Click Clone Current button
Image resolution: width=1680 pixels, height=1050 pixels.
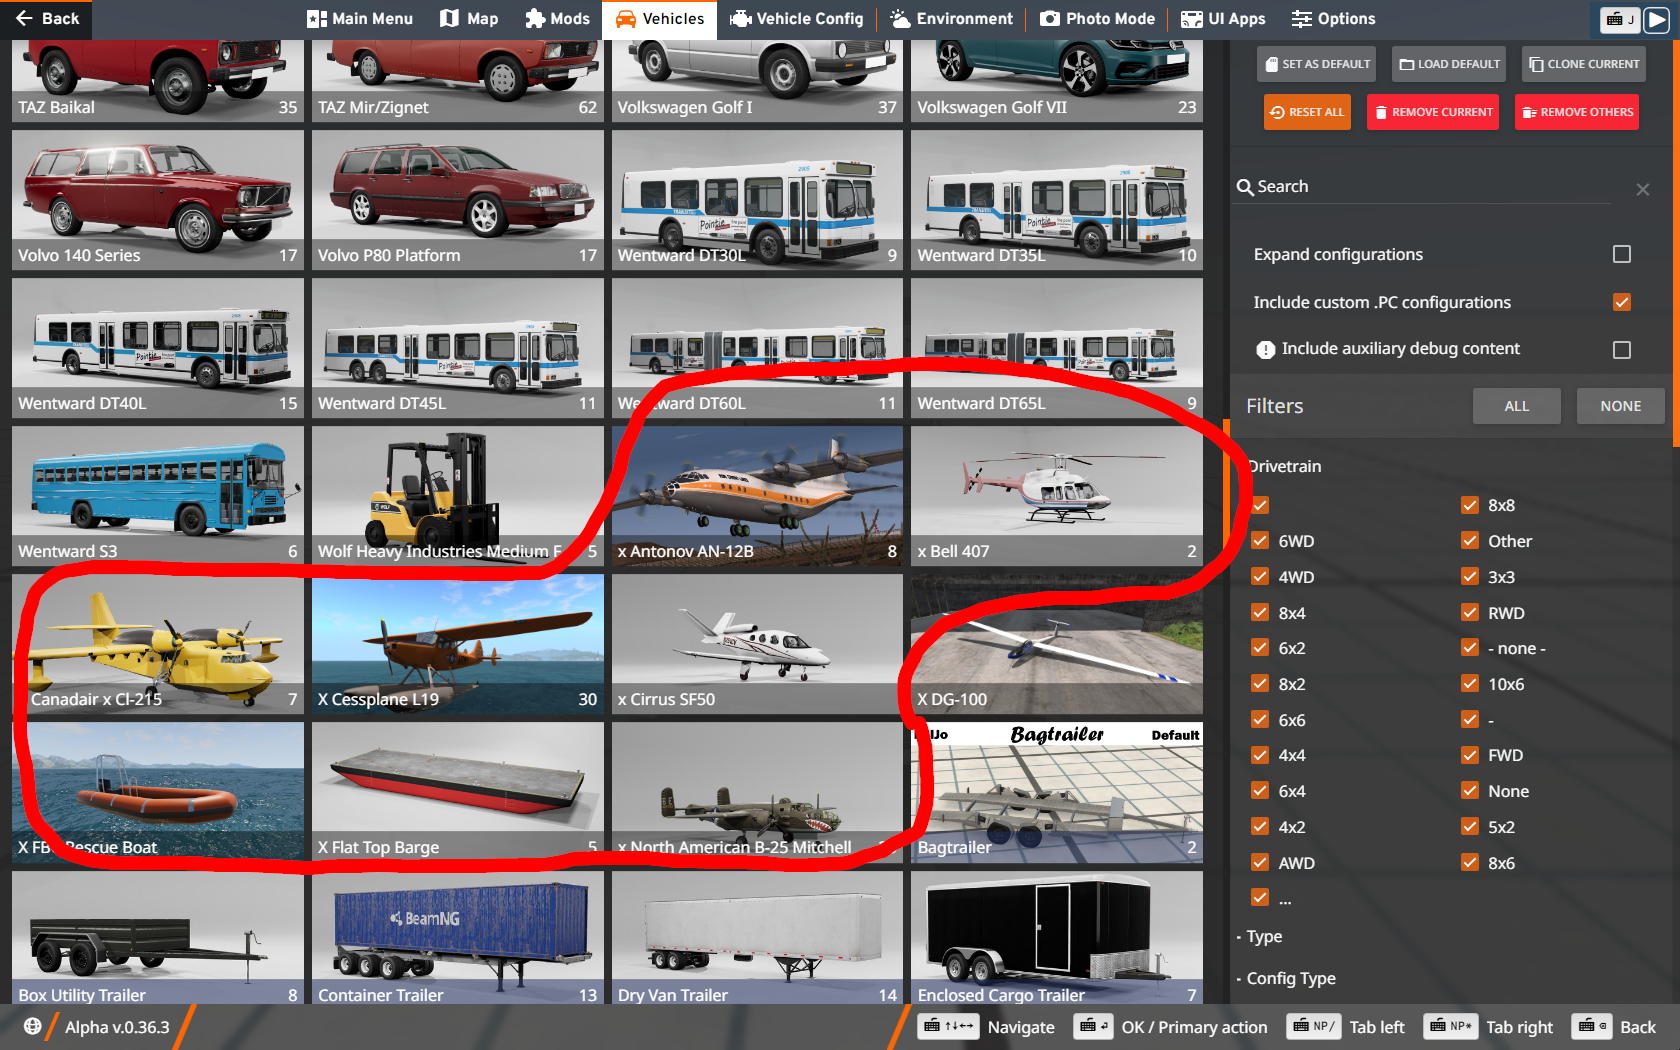[1584, 64]
